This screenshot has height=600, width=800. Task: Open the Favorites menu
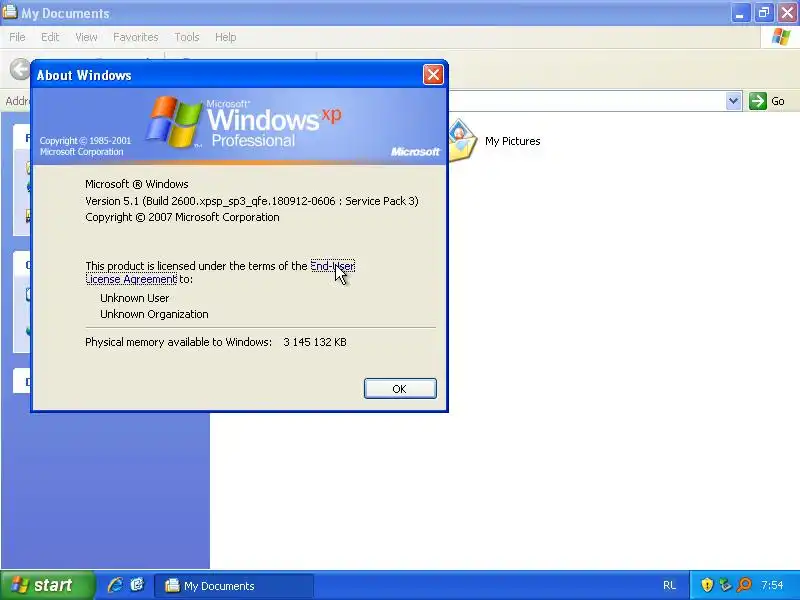pyautogui.click(x=136, y=37)
